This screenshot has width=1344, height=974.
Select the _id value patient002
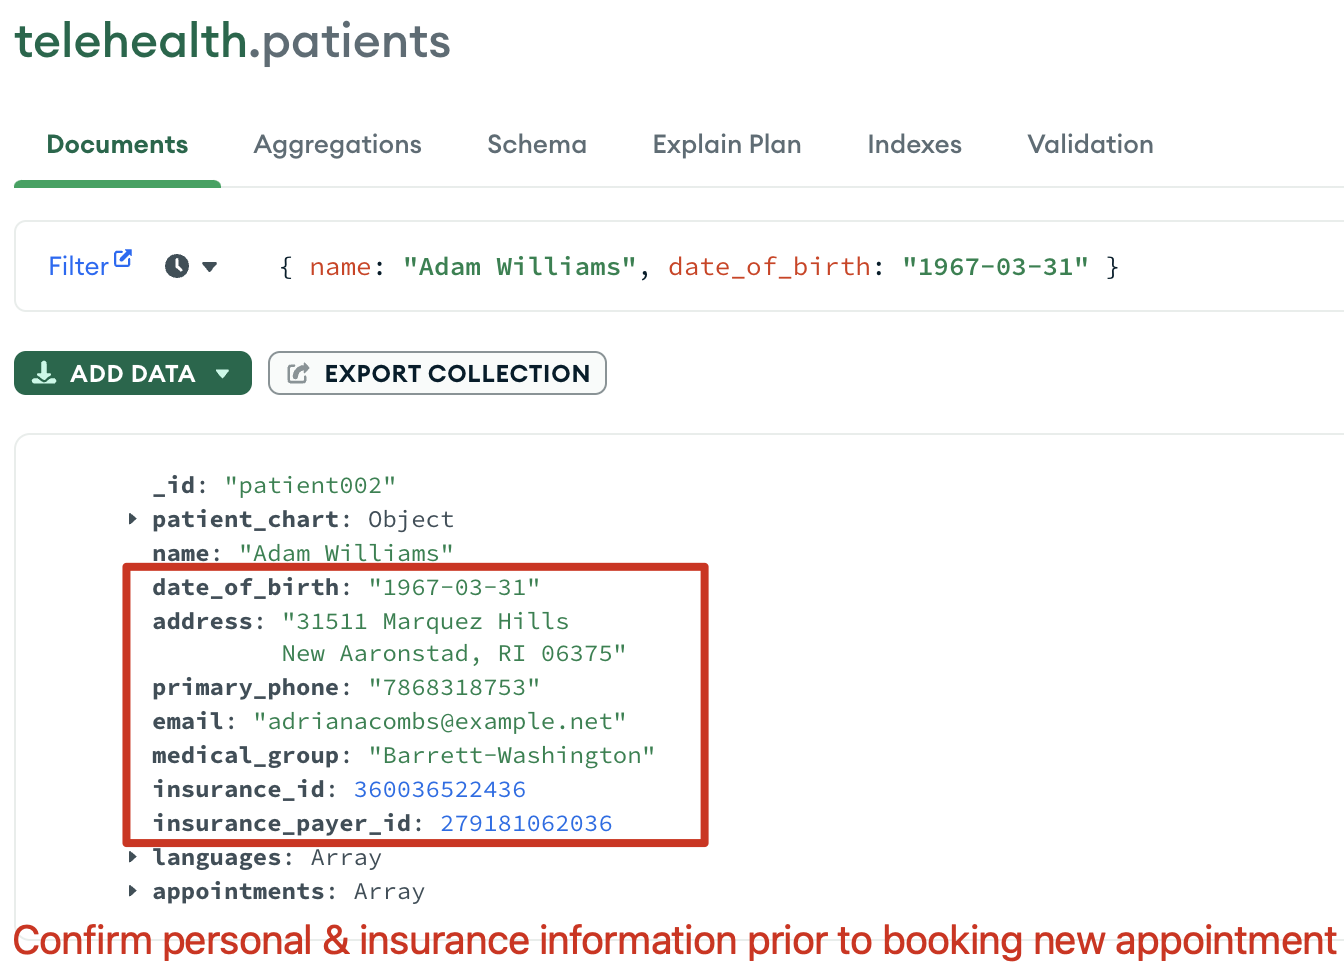coord(311,485)
